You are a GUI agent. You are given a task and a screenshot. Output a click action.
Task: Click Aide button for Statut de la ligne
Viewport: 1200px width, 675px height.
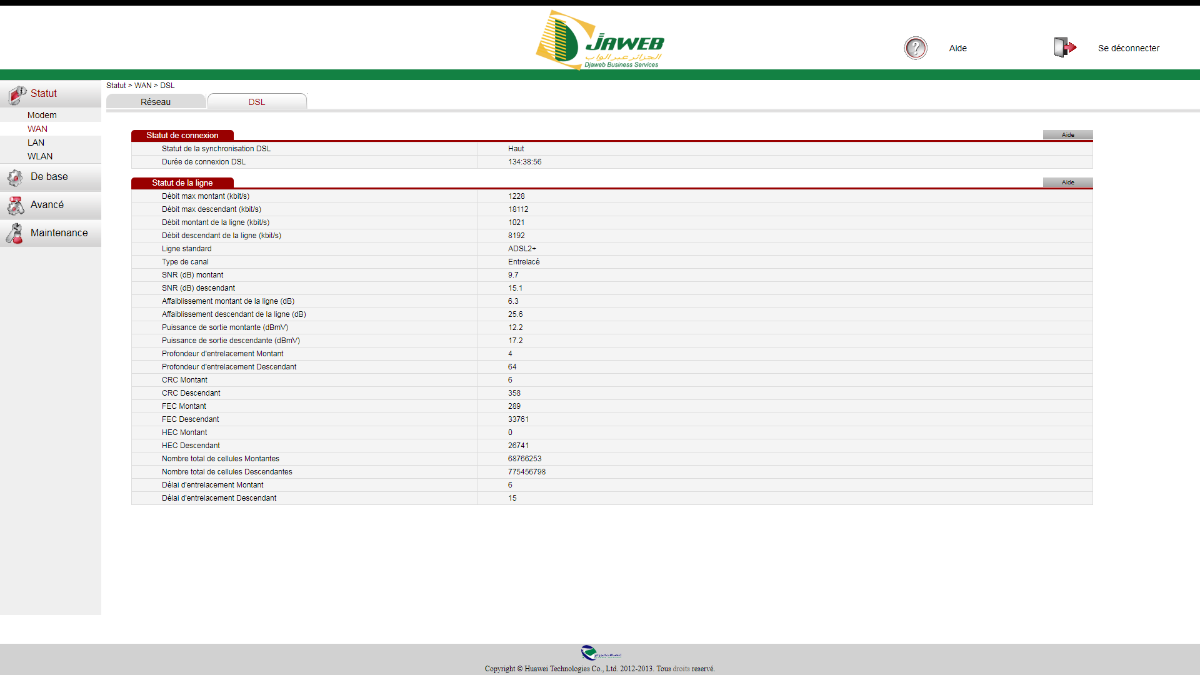pyautogui.click(x=1067, y=183)
